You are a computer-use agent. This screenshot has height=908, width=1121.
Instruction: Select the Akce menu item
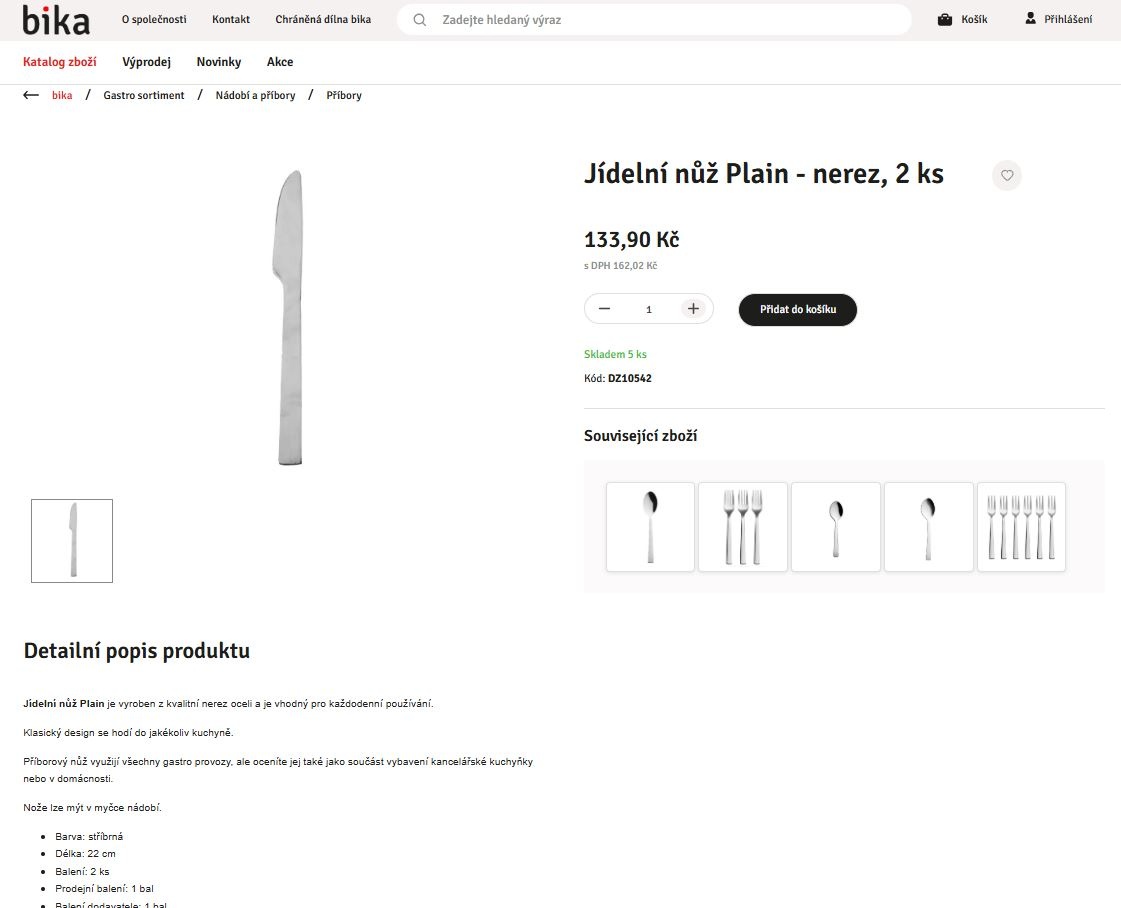(280, 62)
